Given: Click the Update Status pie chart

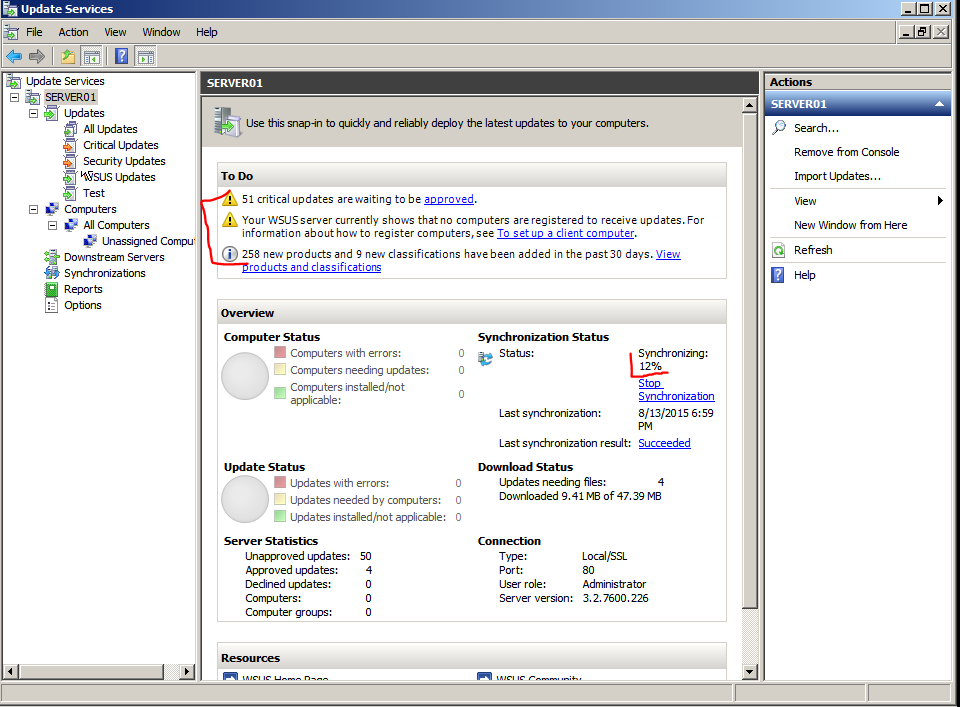Looking at the screenshot, I should (245, 499).
